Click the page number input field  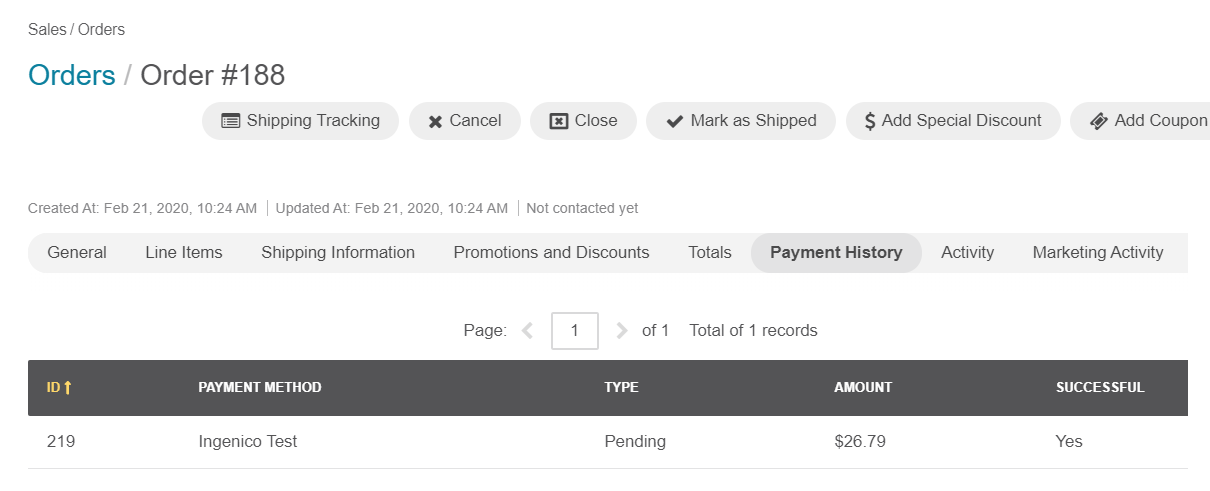pyautogui.click(x=575, y=330)
